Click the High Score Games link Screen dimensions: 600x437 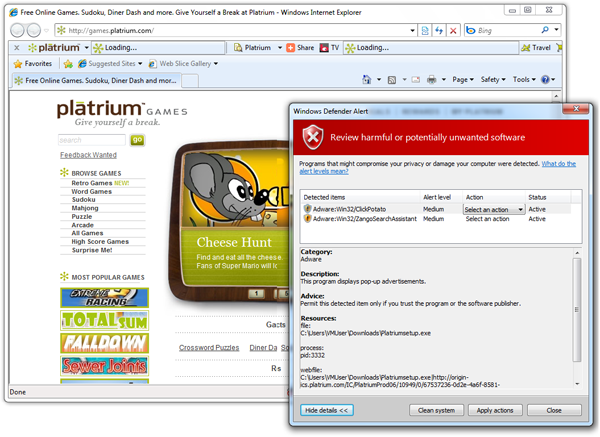tap(100, 242)
